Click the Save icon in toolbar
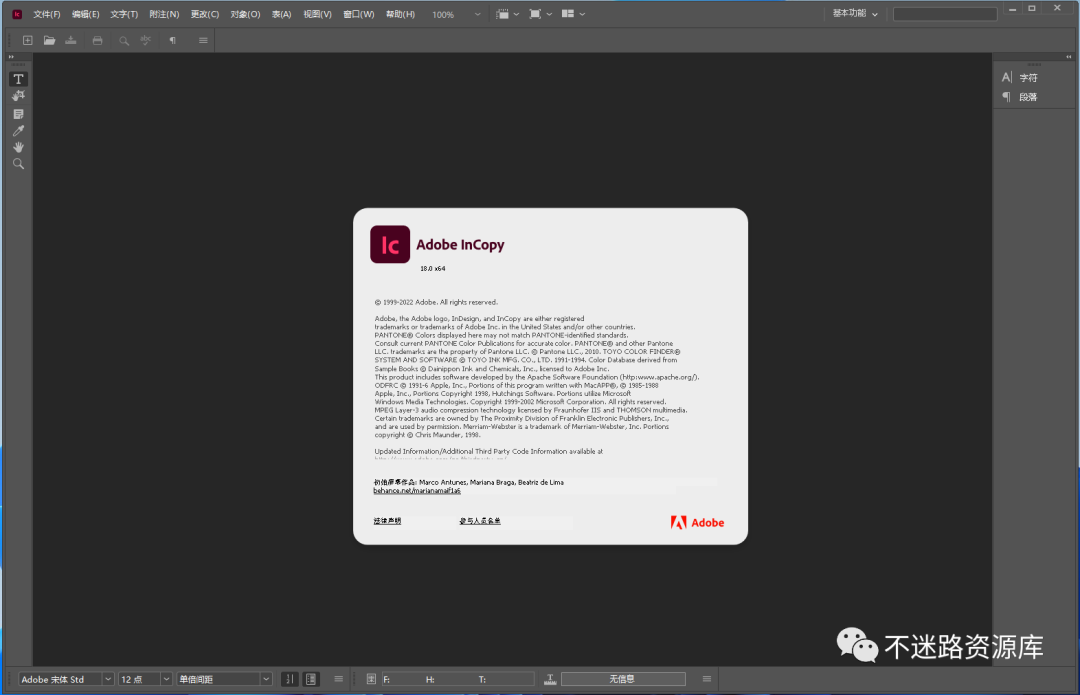Screen dimensions: 1080x695 (x=71, y=41)
